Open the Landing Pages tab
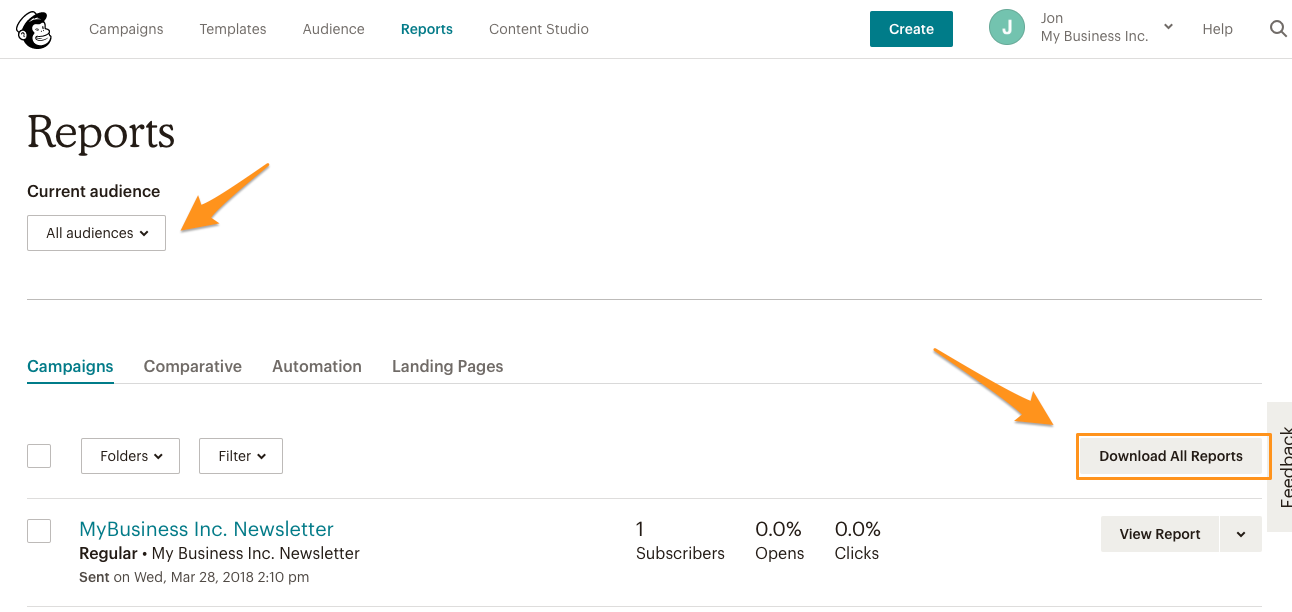The height and width of the screenshot is (612, 1292). (447, 366)
